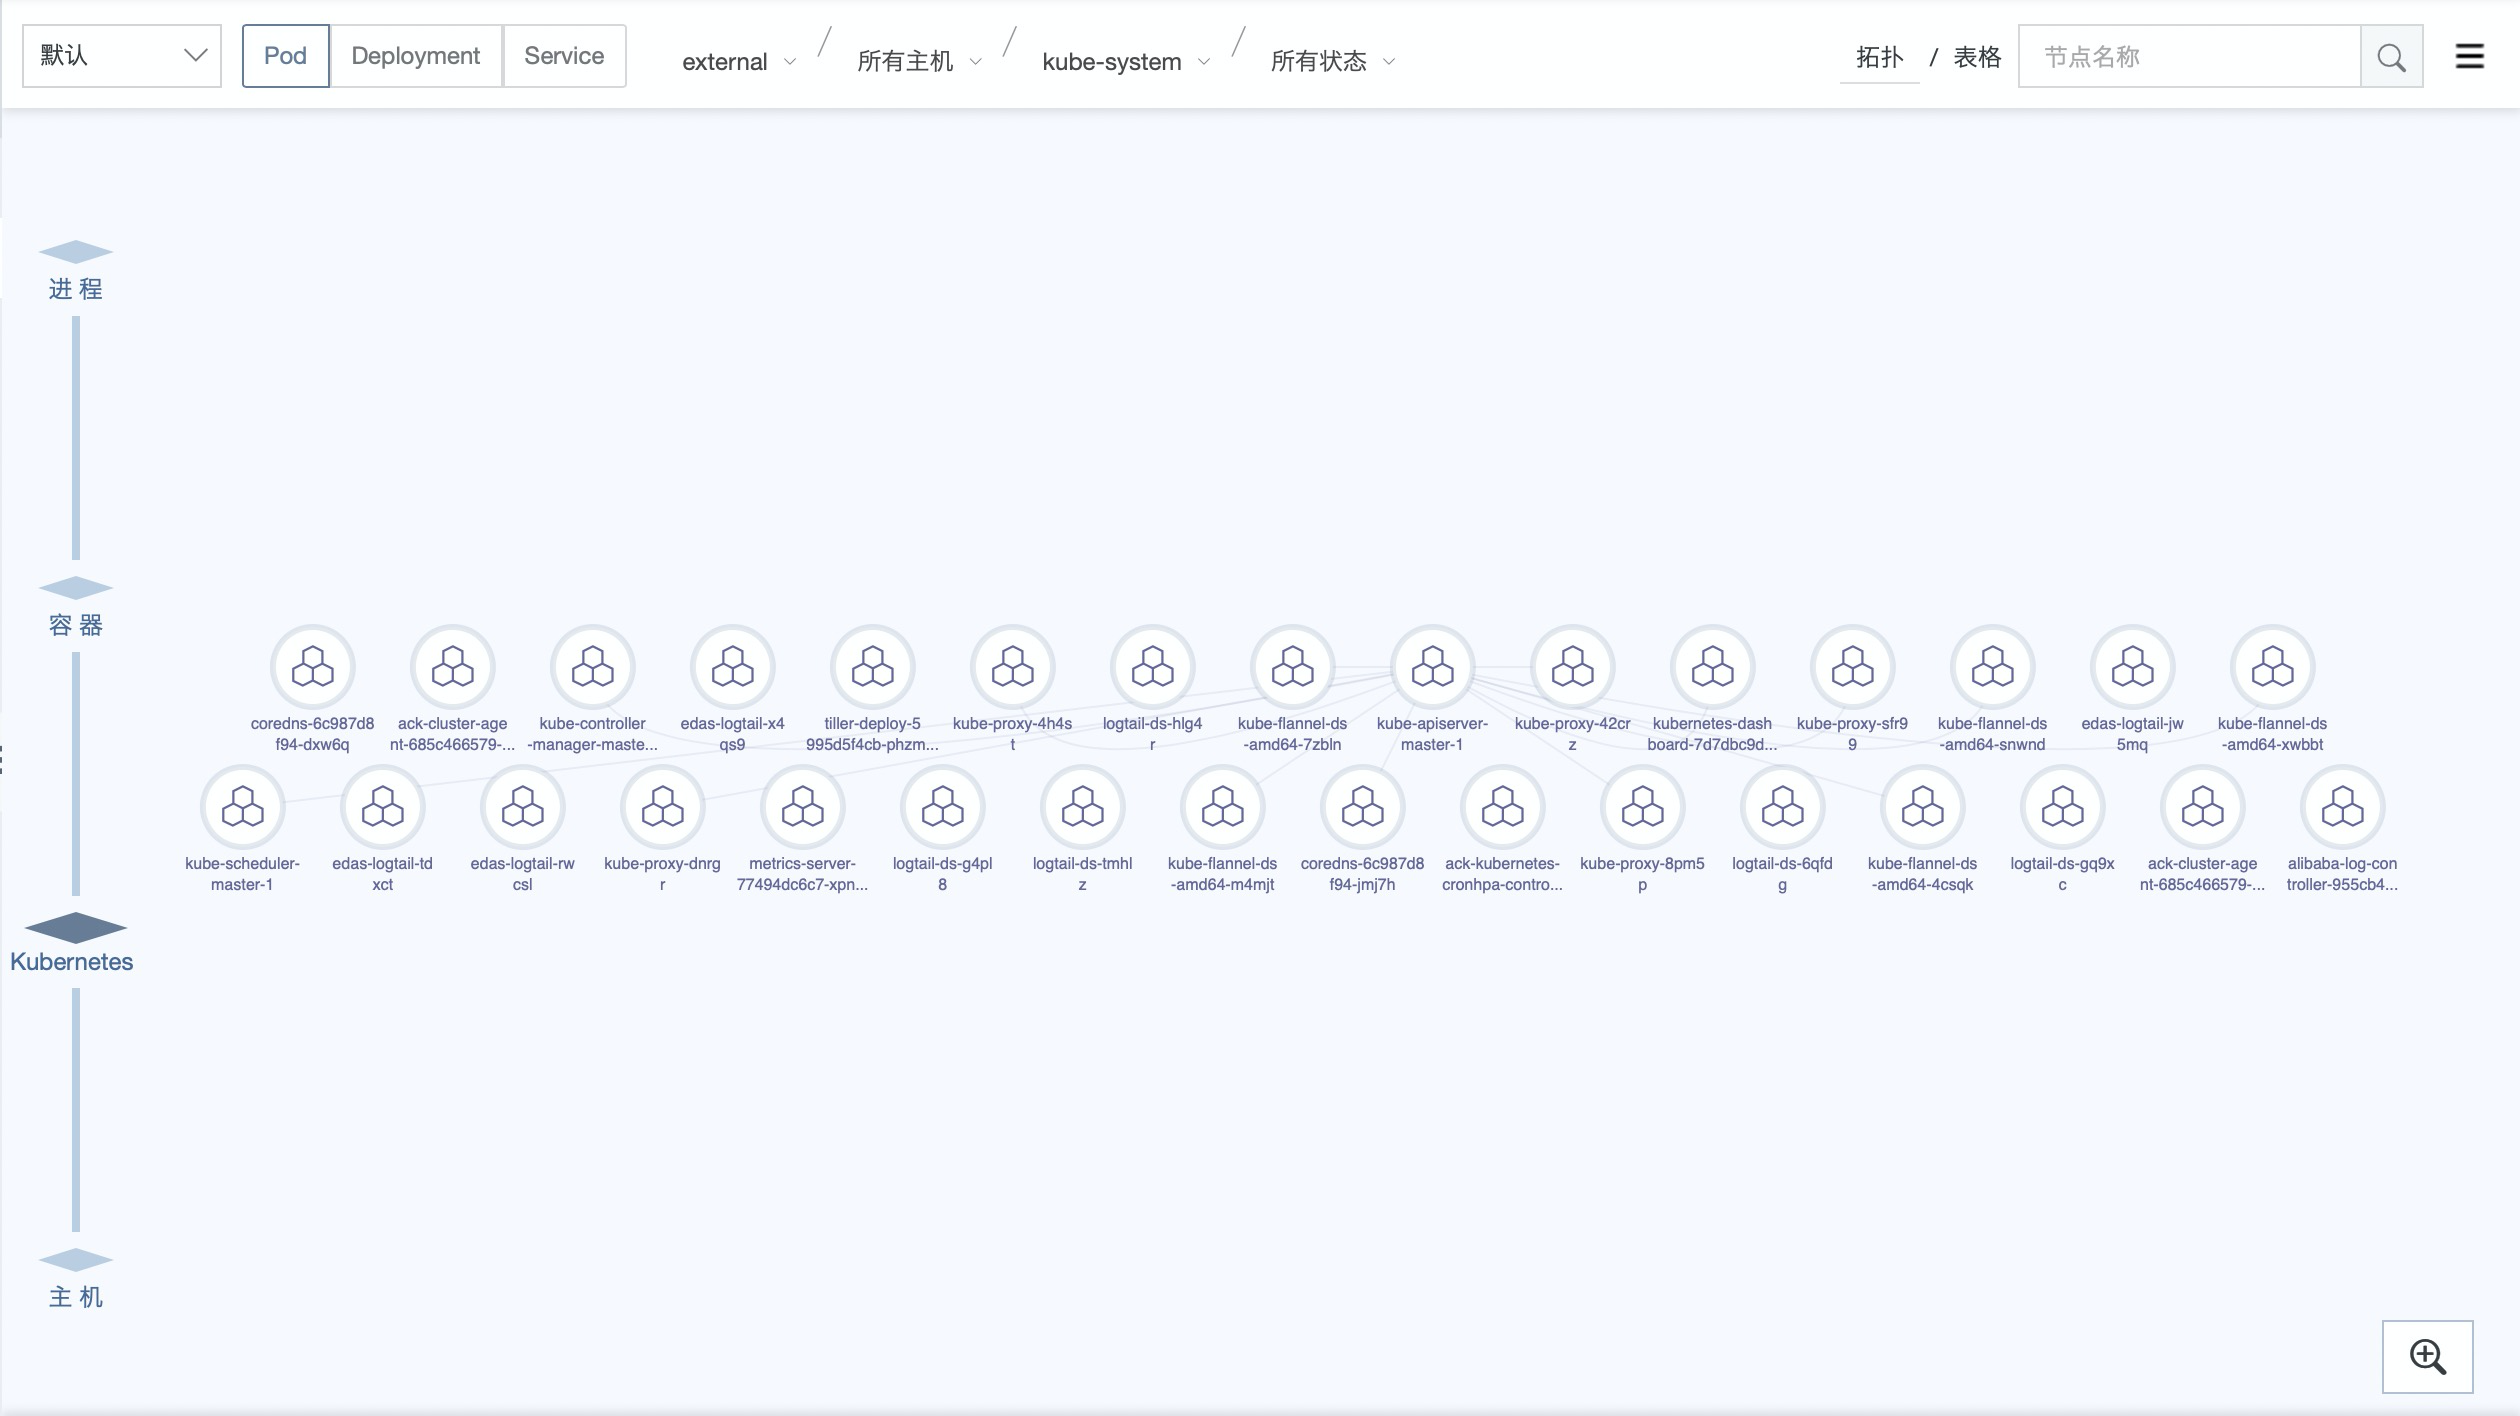Select the edas-logtail-x4qs9 pod node

click(733, 667)
